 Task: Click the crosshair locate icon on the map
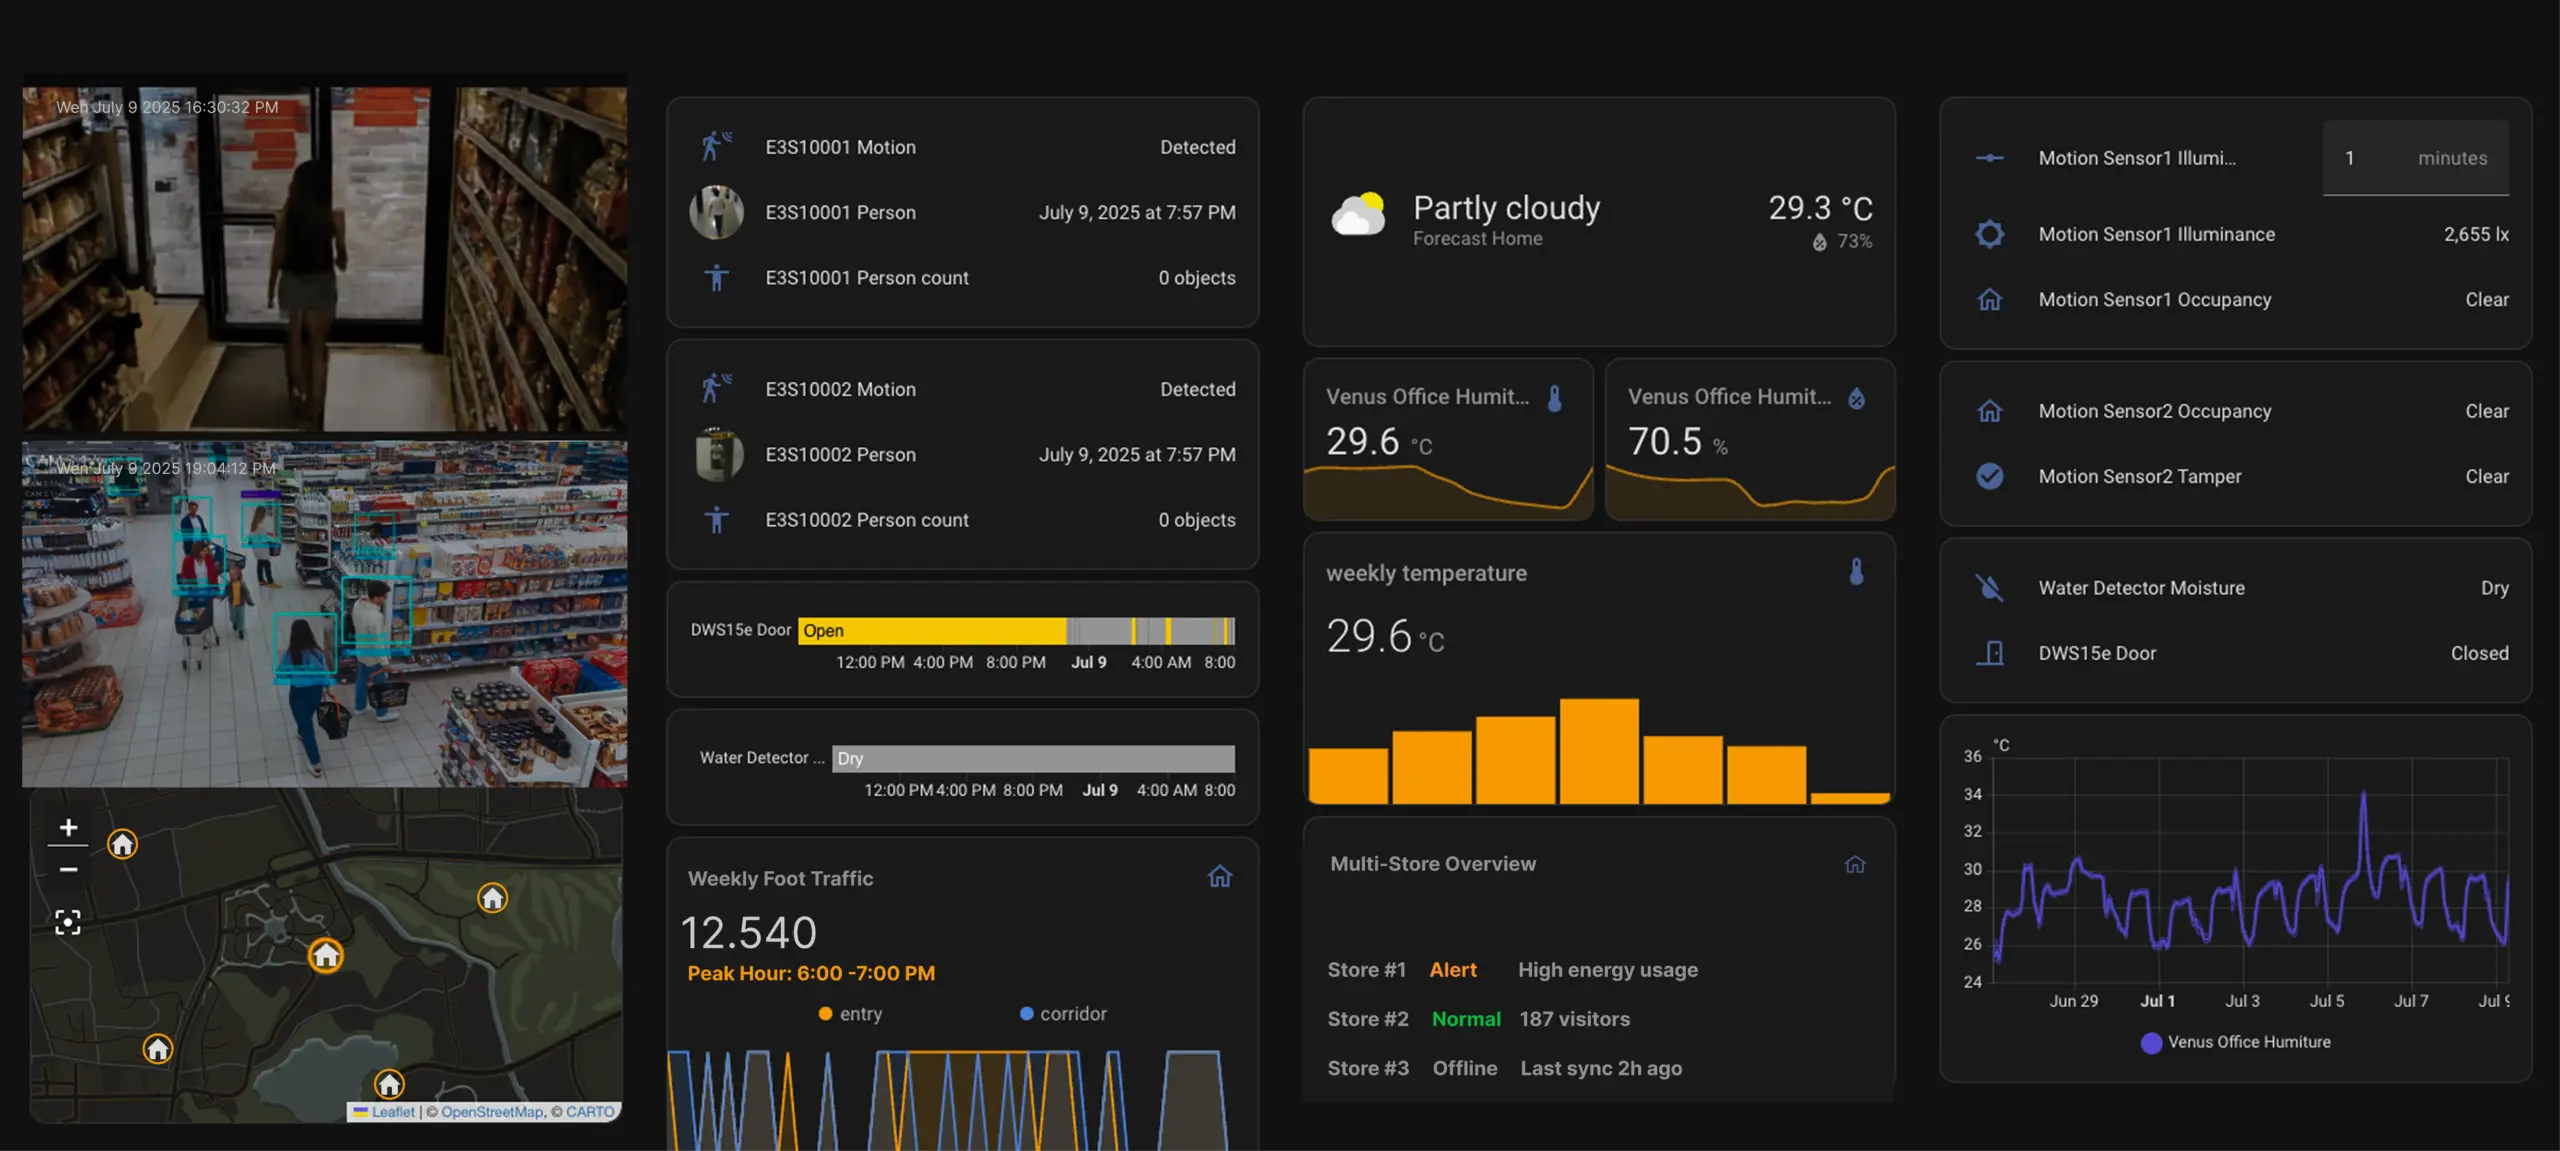coord(67,921)
